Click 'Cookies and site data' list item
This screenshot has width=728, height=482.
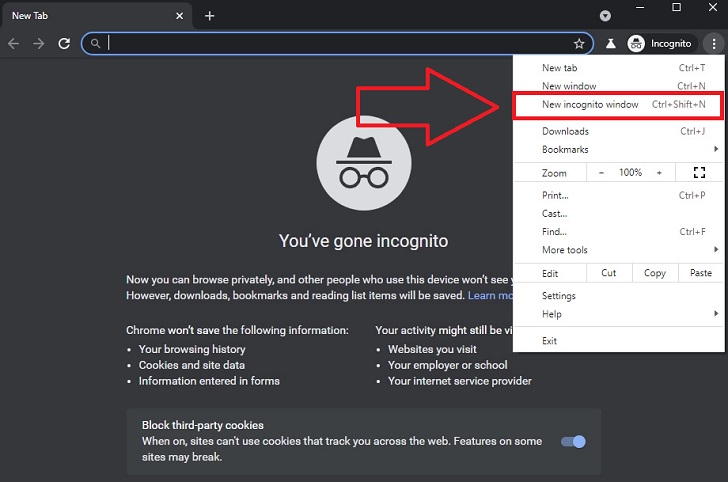click(x=192, y=365)
